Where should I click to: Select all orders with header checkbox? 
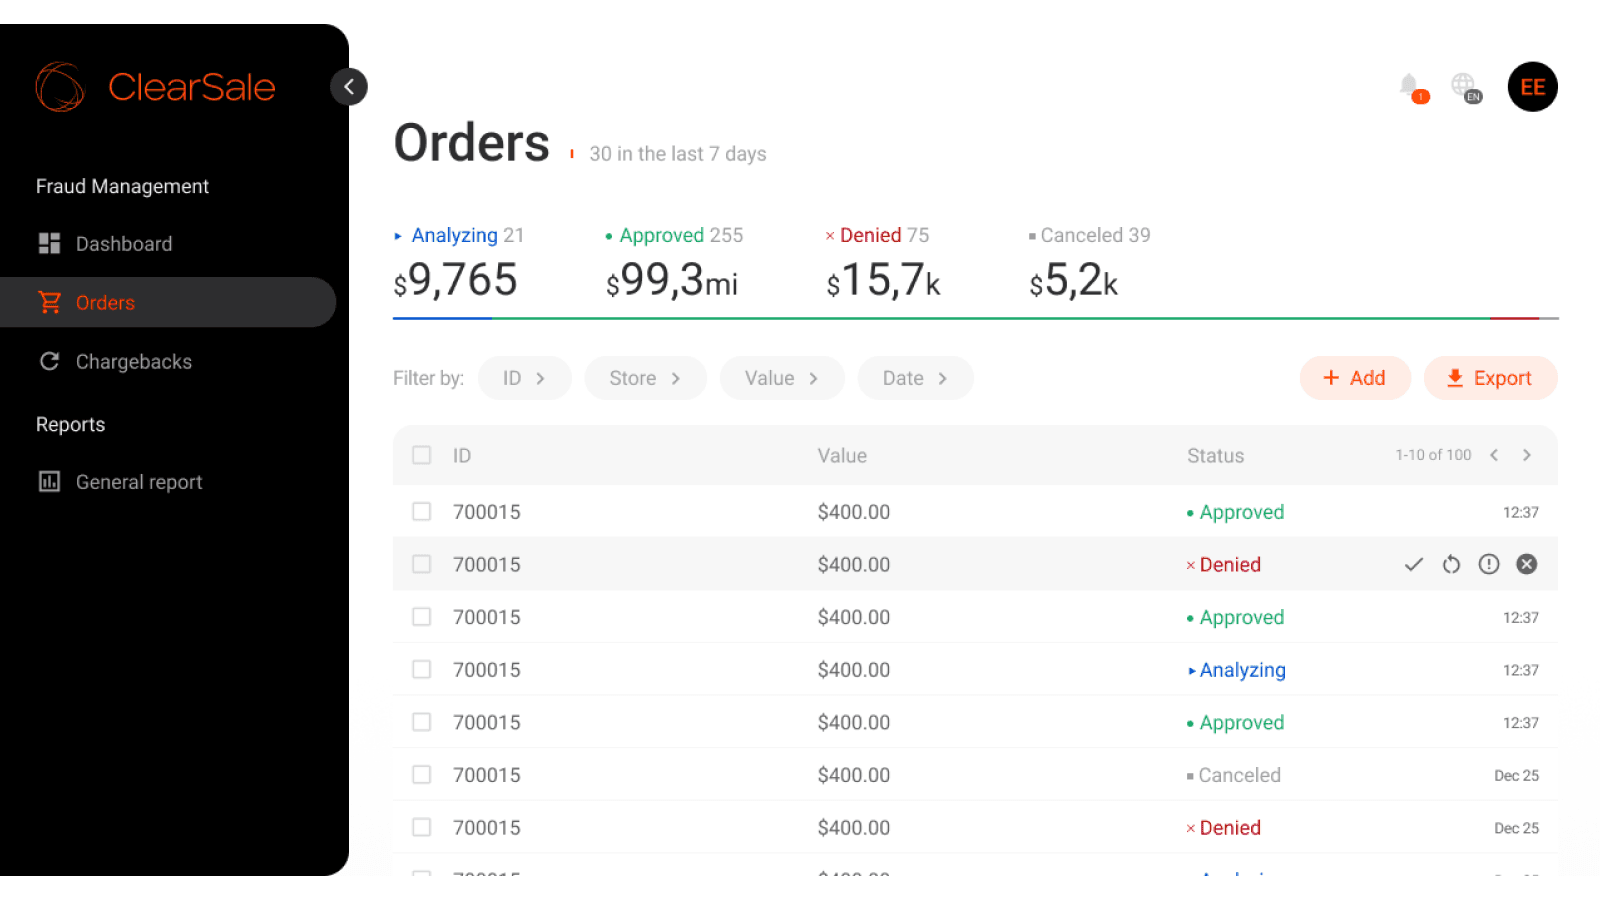[421, 455]
